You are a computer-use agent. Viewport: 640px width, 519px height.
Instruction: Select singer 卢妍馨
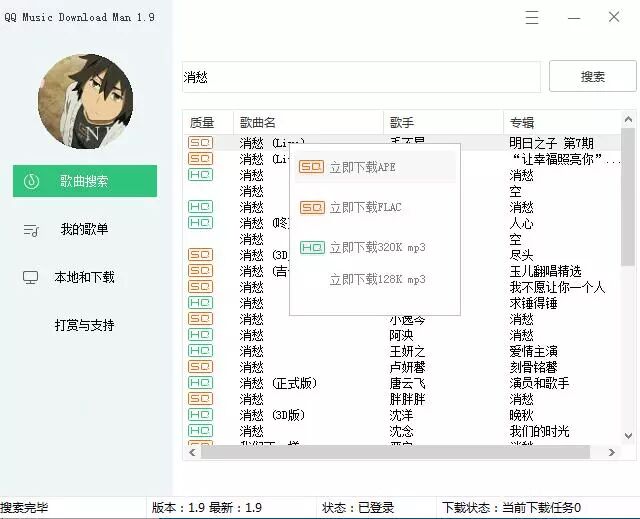407,367
